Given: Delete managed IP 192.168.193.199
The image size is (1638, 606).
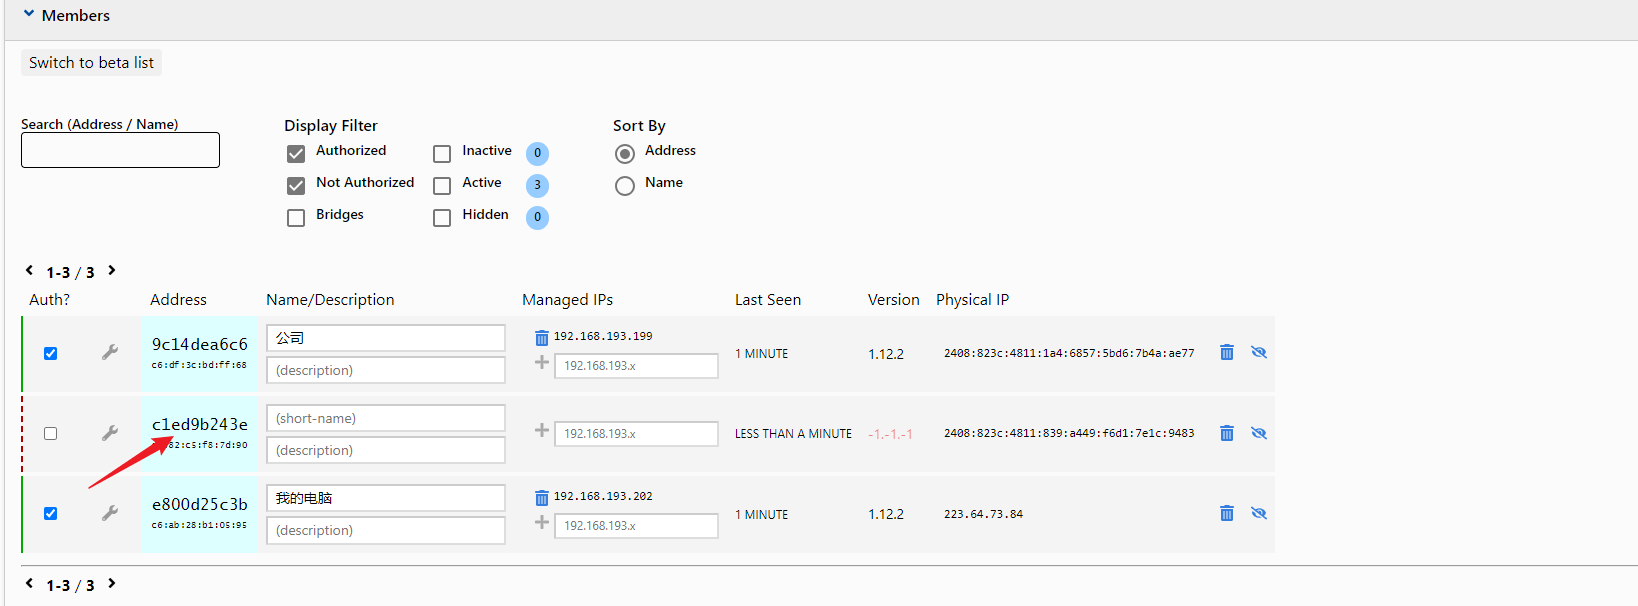Looking at the screenshot, I should point(541,338).
